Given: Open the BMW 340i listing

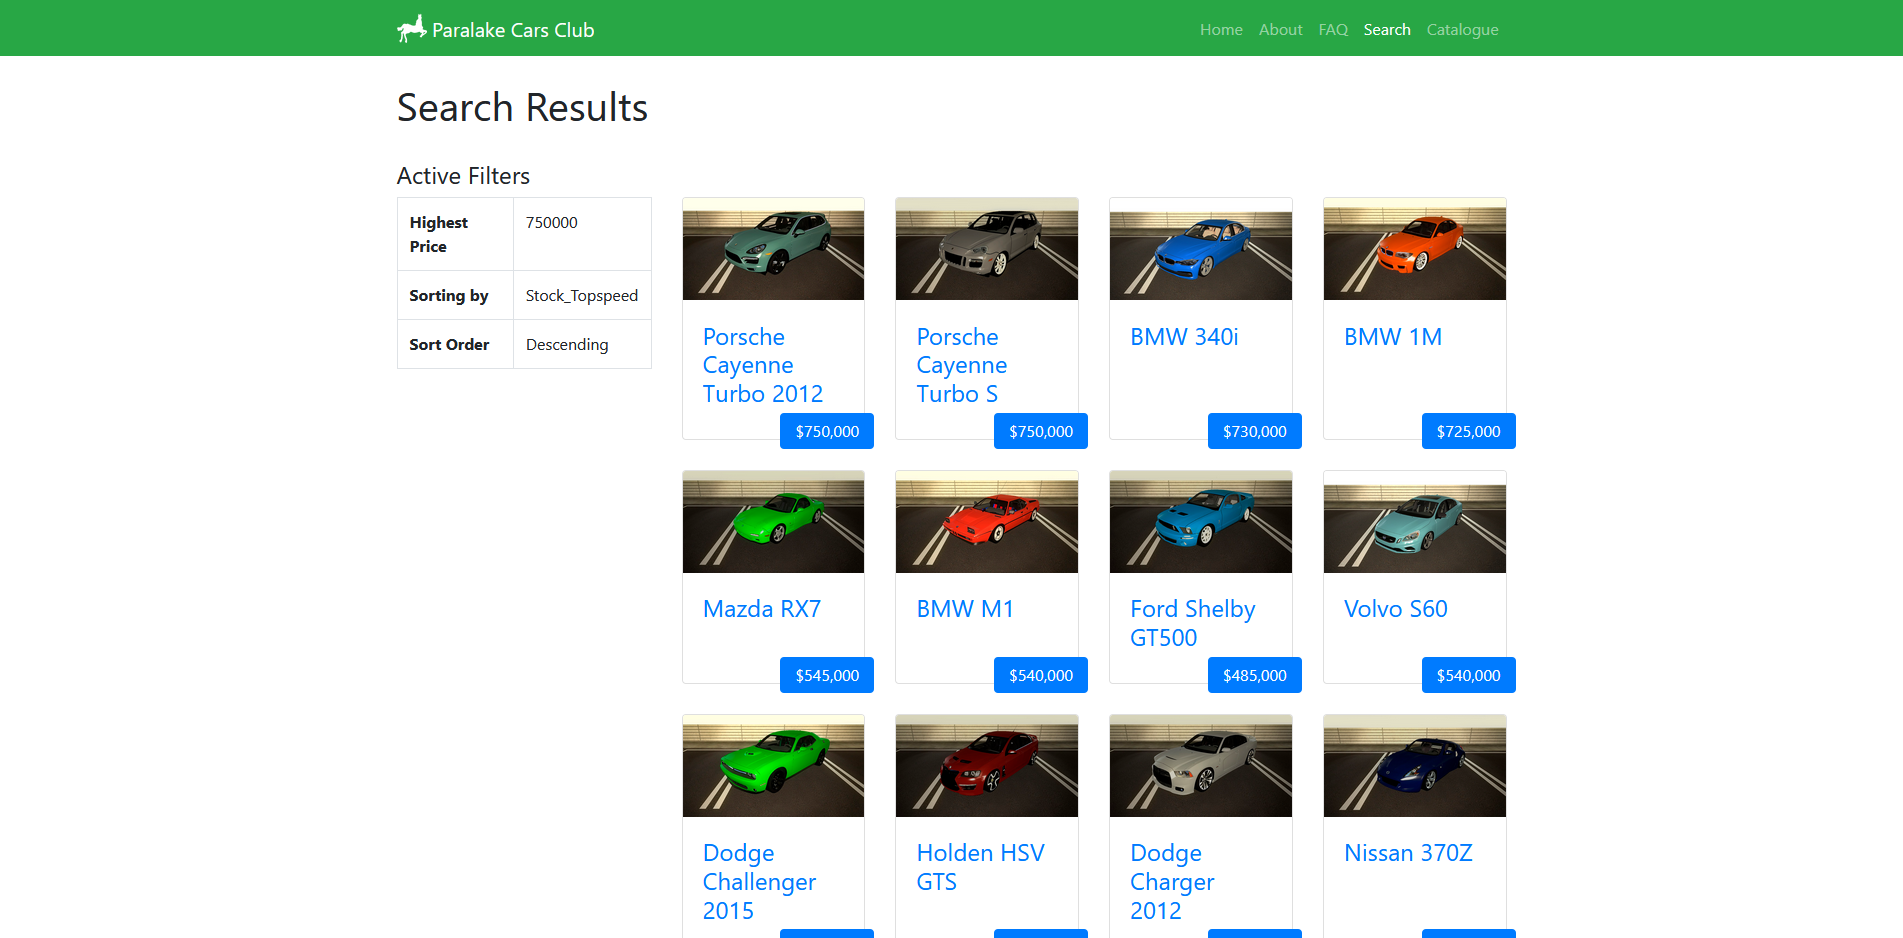Looking at the screenshot, I should pyautogui.click(x=1183, y=337).
